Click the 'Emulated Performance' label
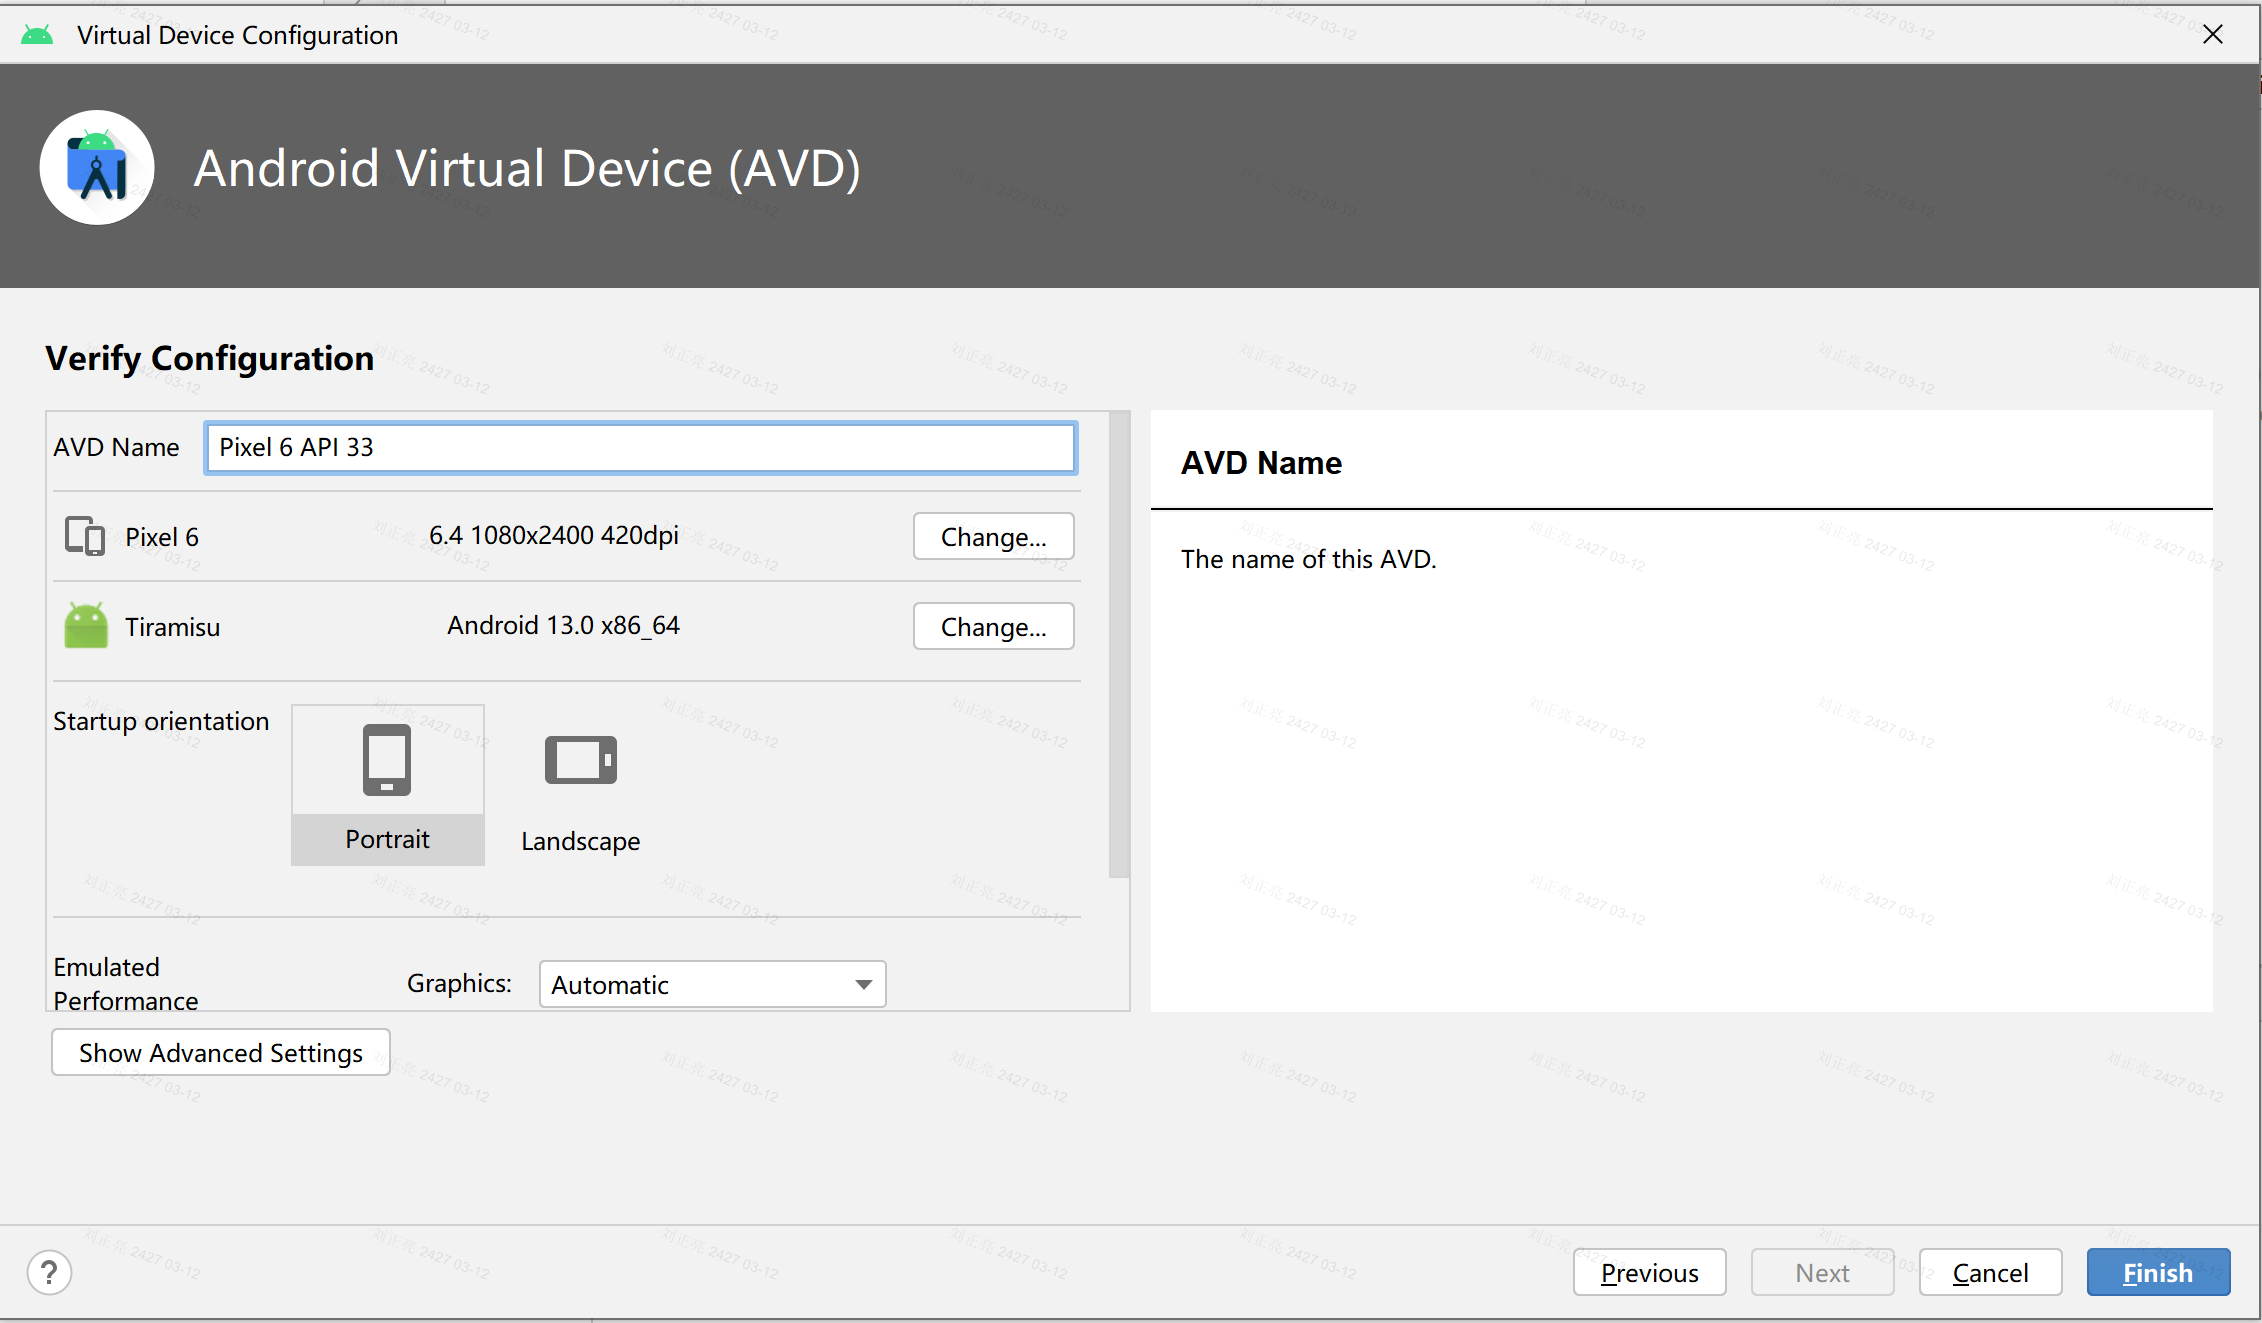The width and height of the screenshot is (2262, 1323). pyautogui.click(x=126, y=984)
